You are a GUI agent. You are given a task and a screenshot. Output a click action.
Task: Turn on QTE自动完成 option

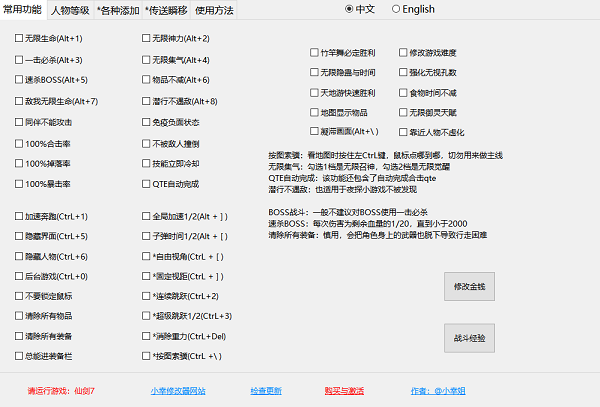(146, 184)
